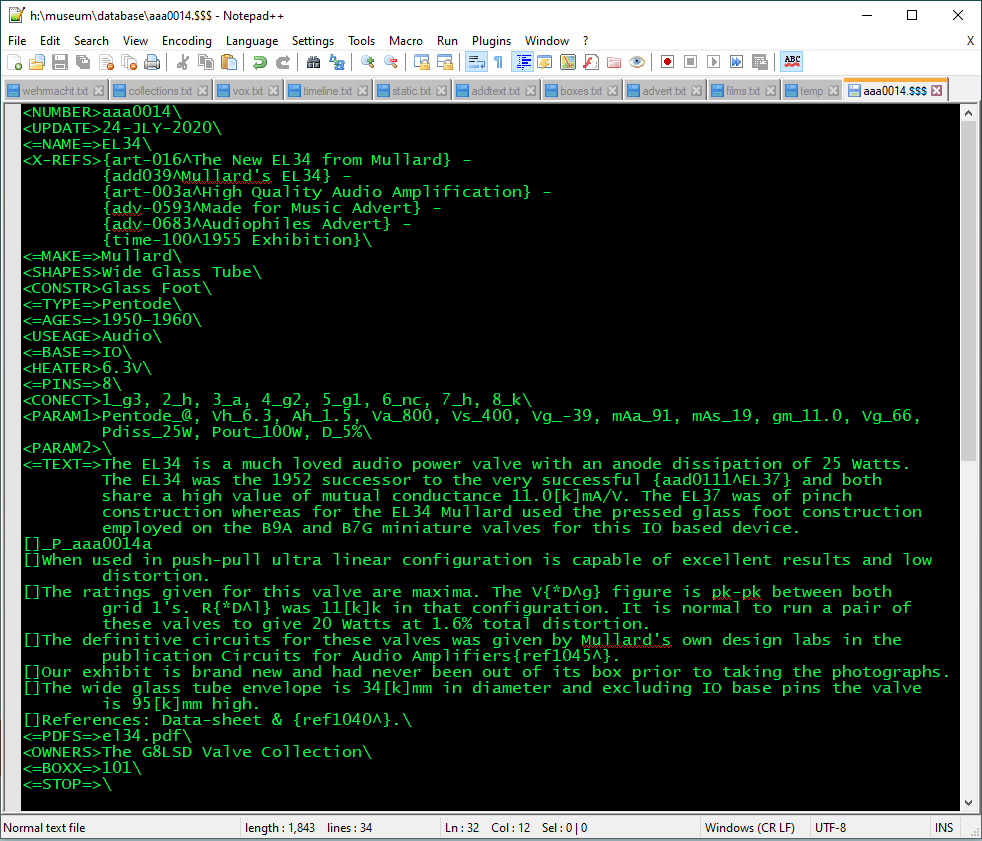Open the Function List icon
This screenshot has width=982, height=841.
point(591,61)
